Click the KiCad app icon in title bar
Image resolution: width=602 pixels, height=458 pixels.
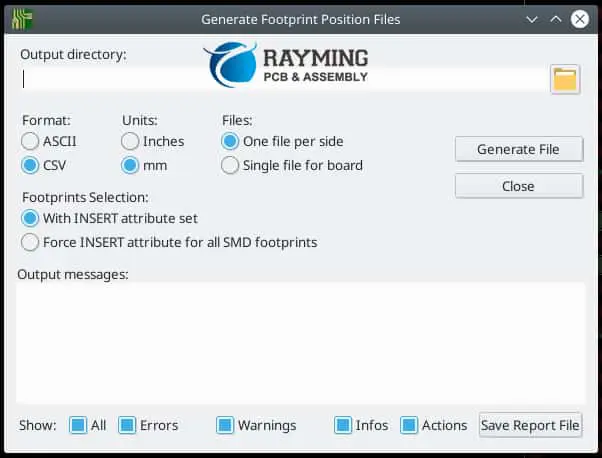(18, 18)
